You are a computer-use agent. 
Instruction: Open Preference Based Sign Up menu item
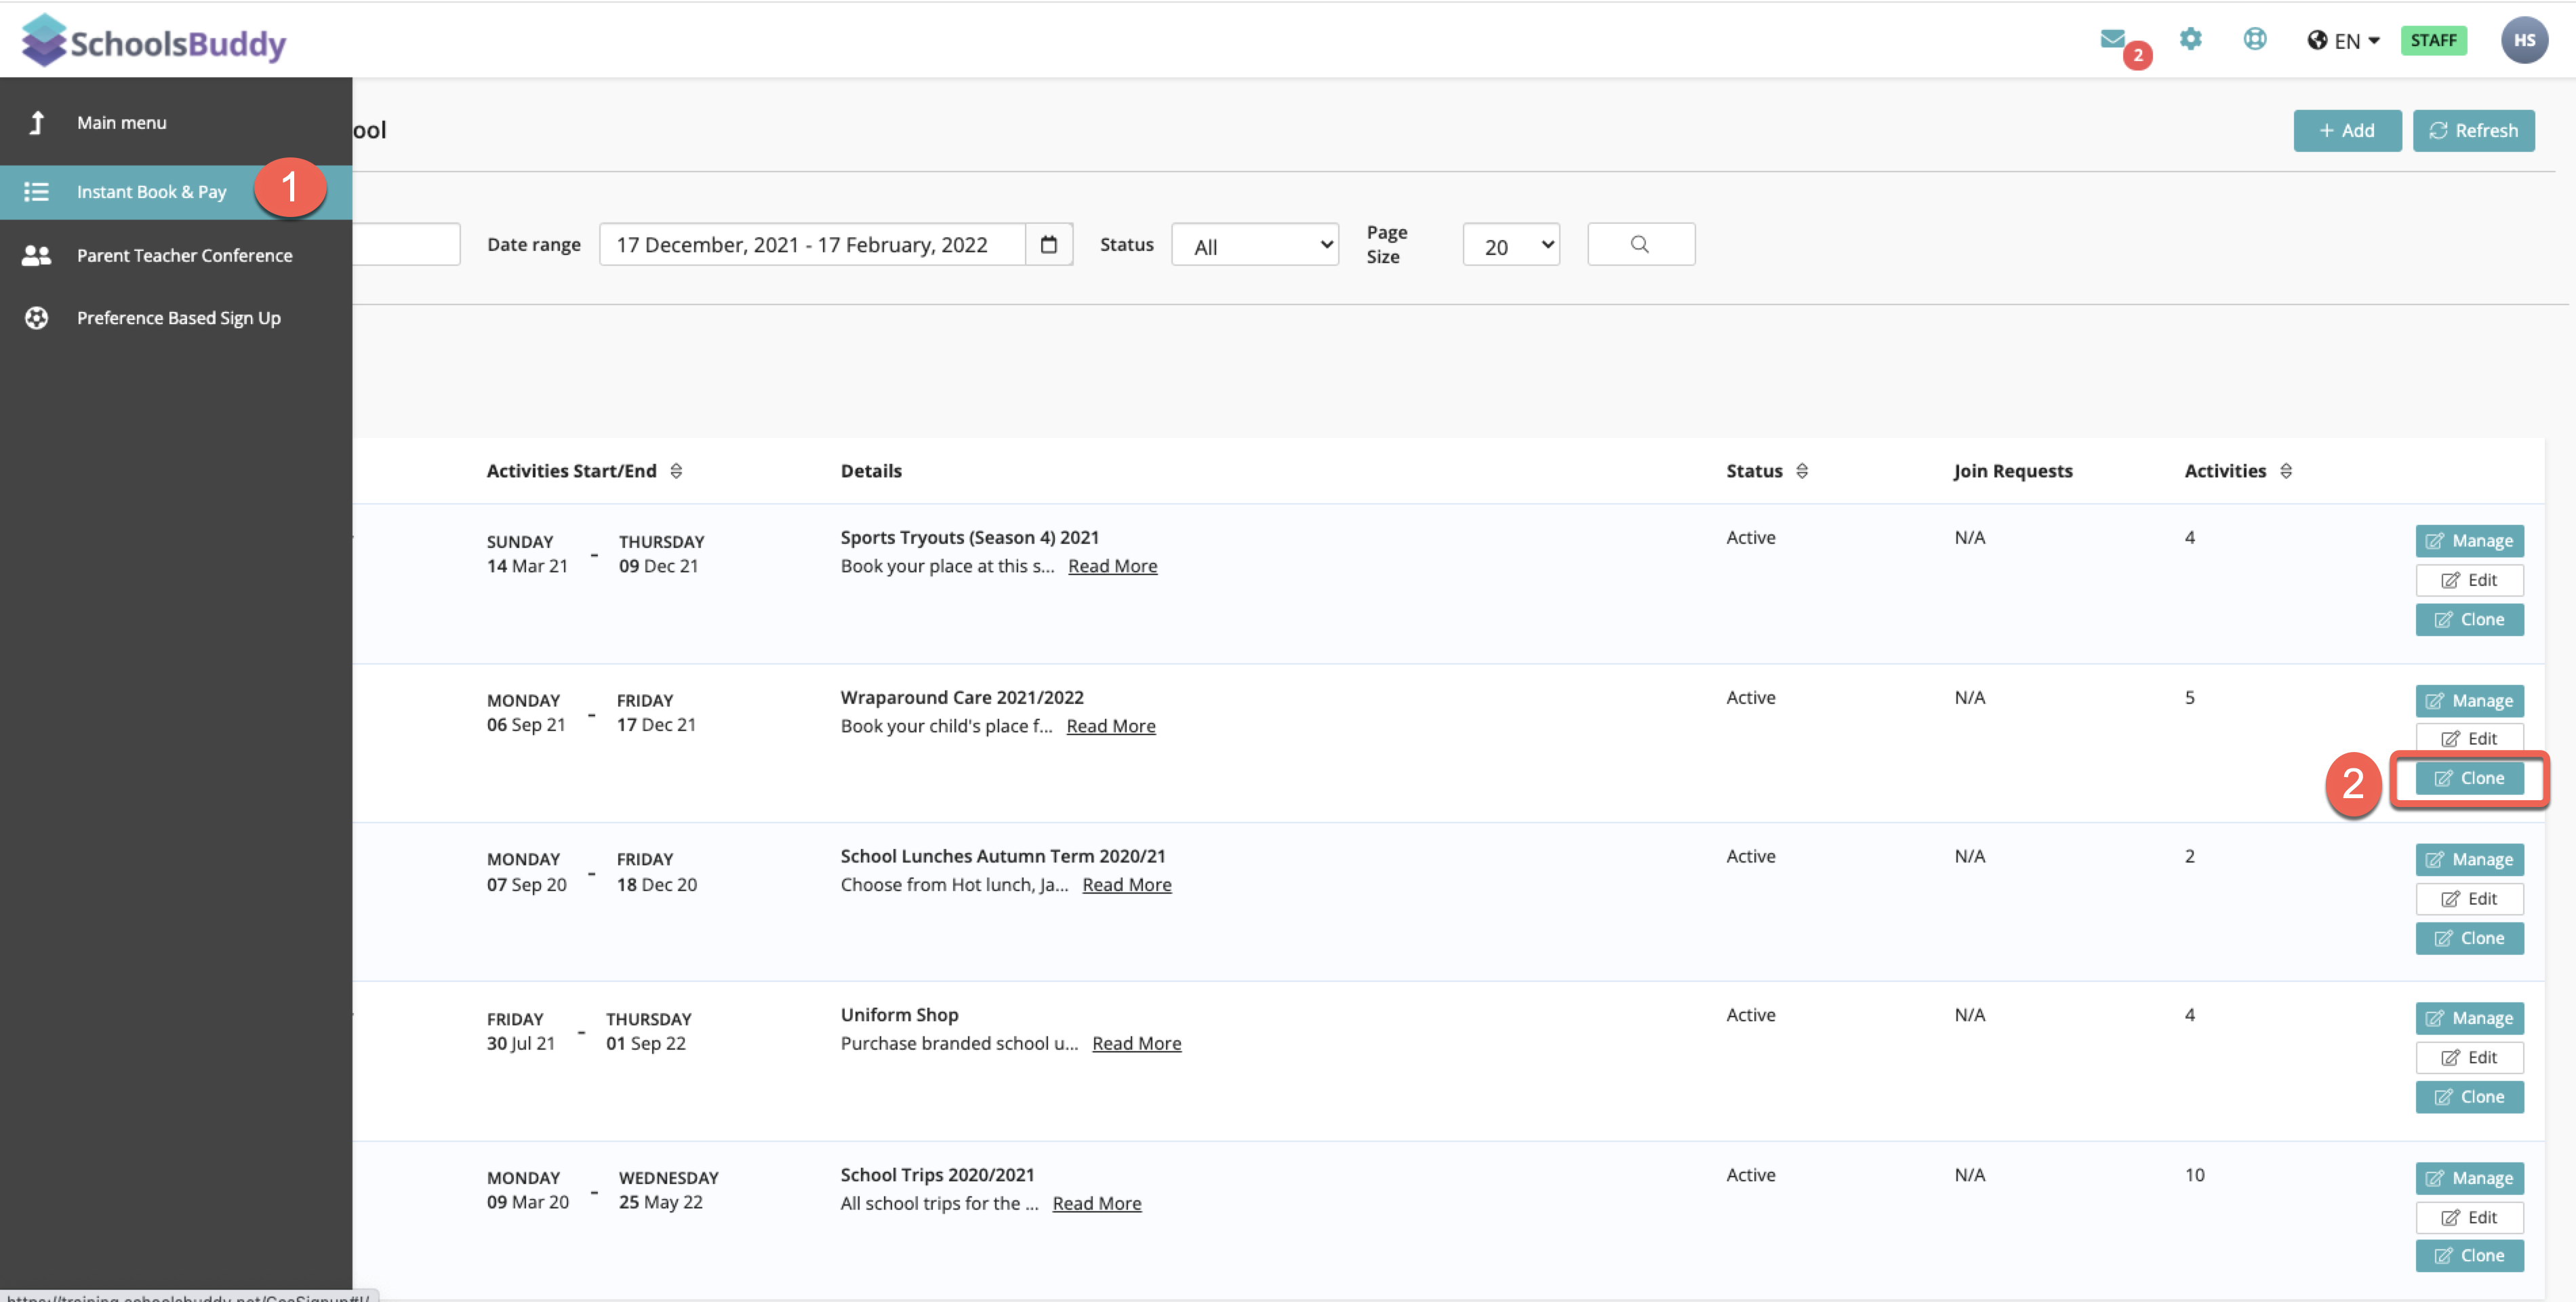tap(178, 318)
